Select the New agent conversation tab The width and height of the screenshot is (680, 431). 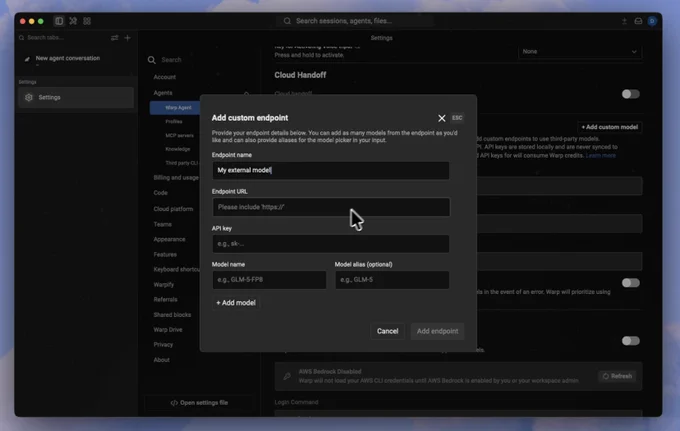click(x=76, y=59)
